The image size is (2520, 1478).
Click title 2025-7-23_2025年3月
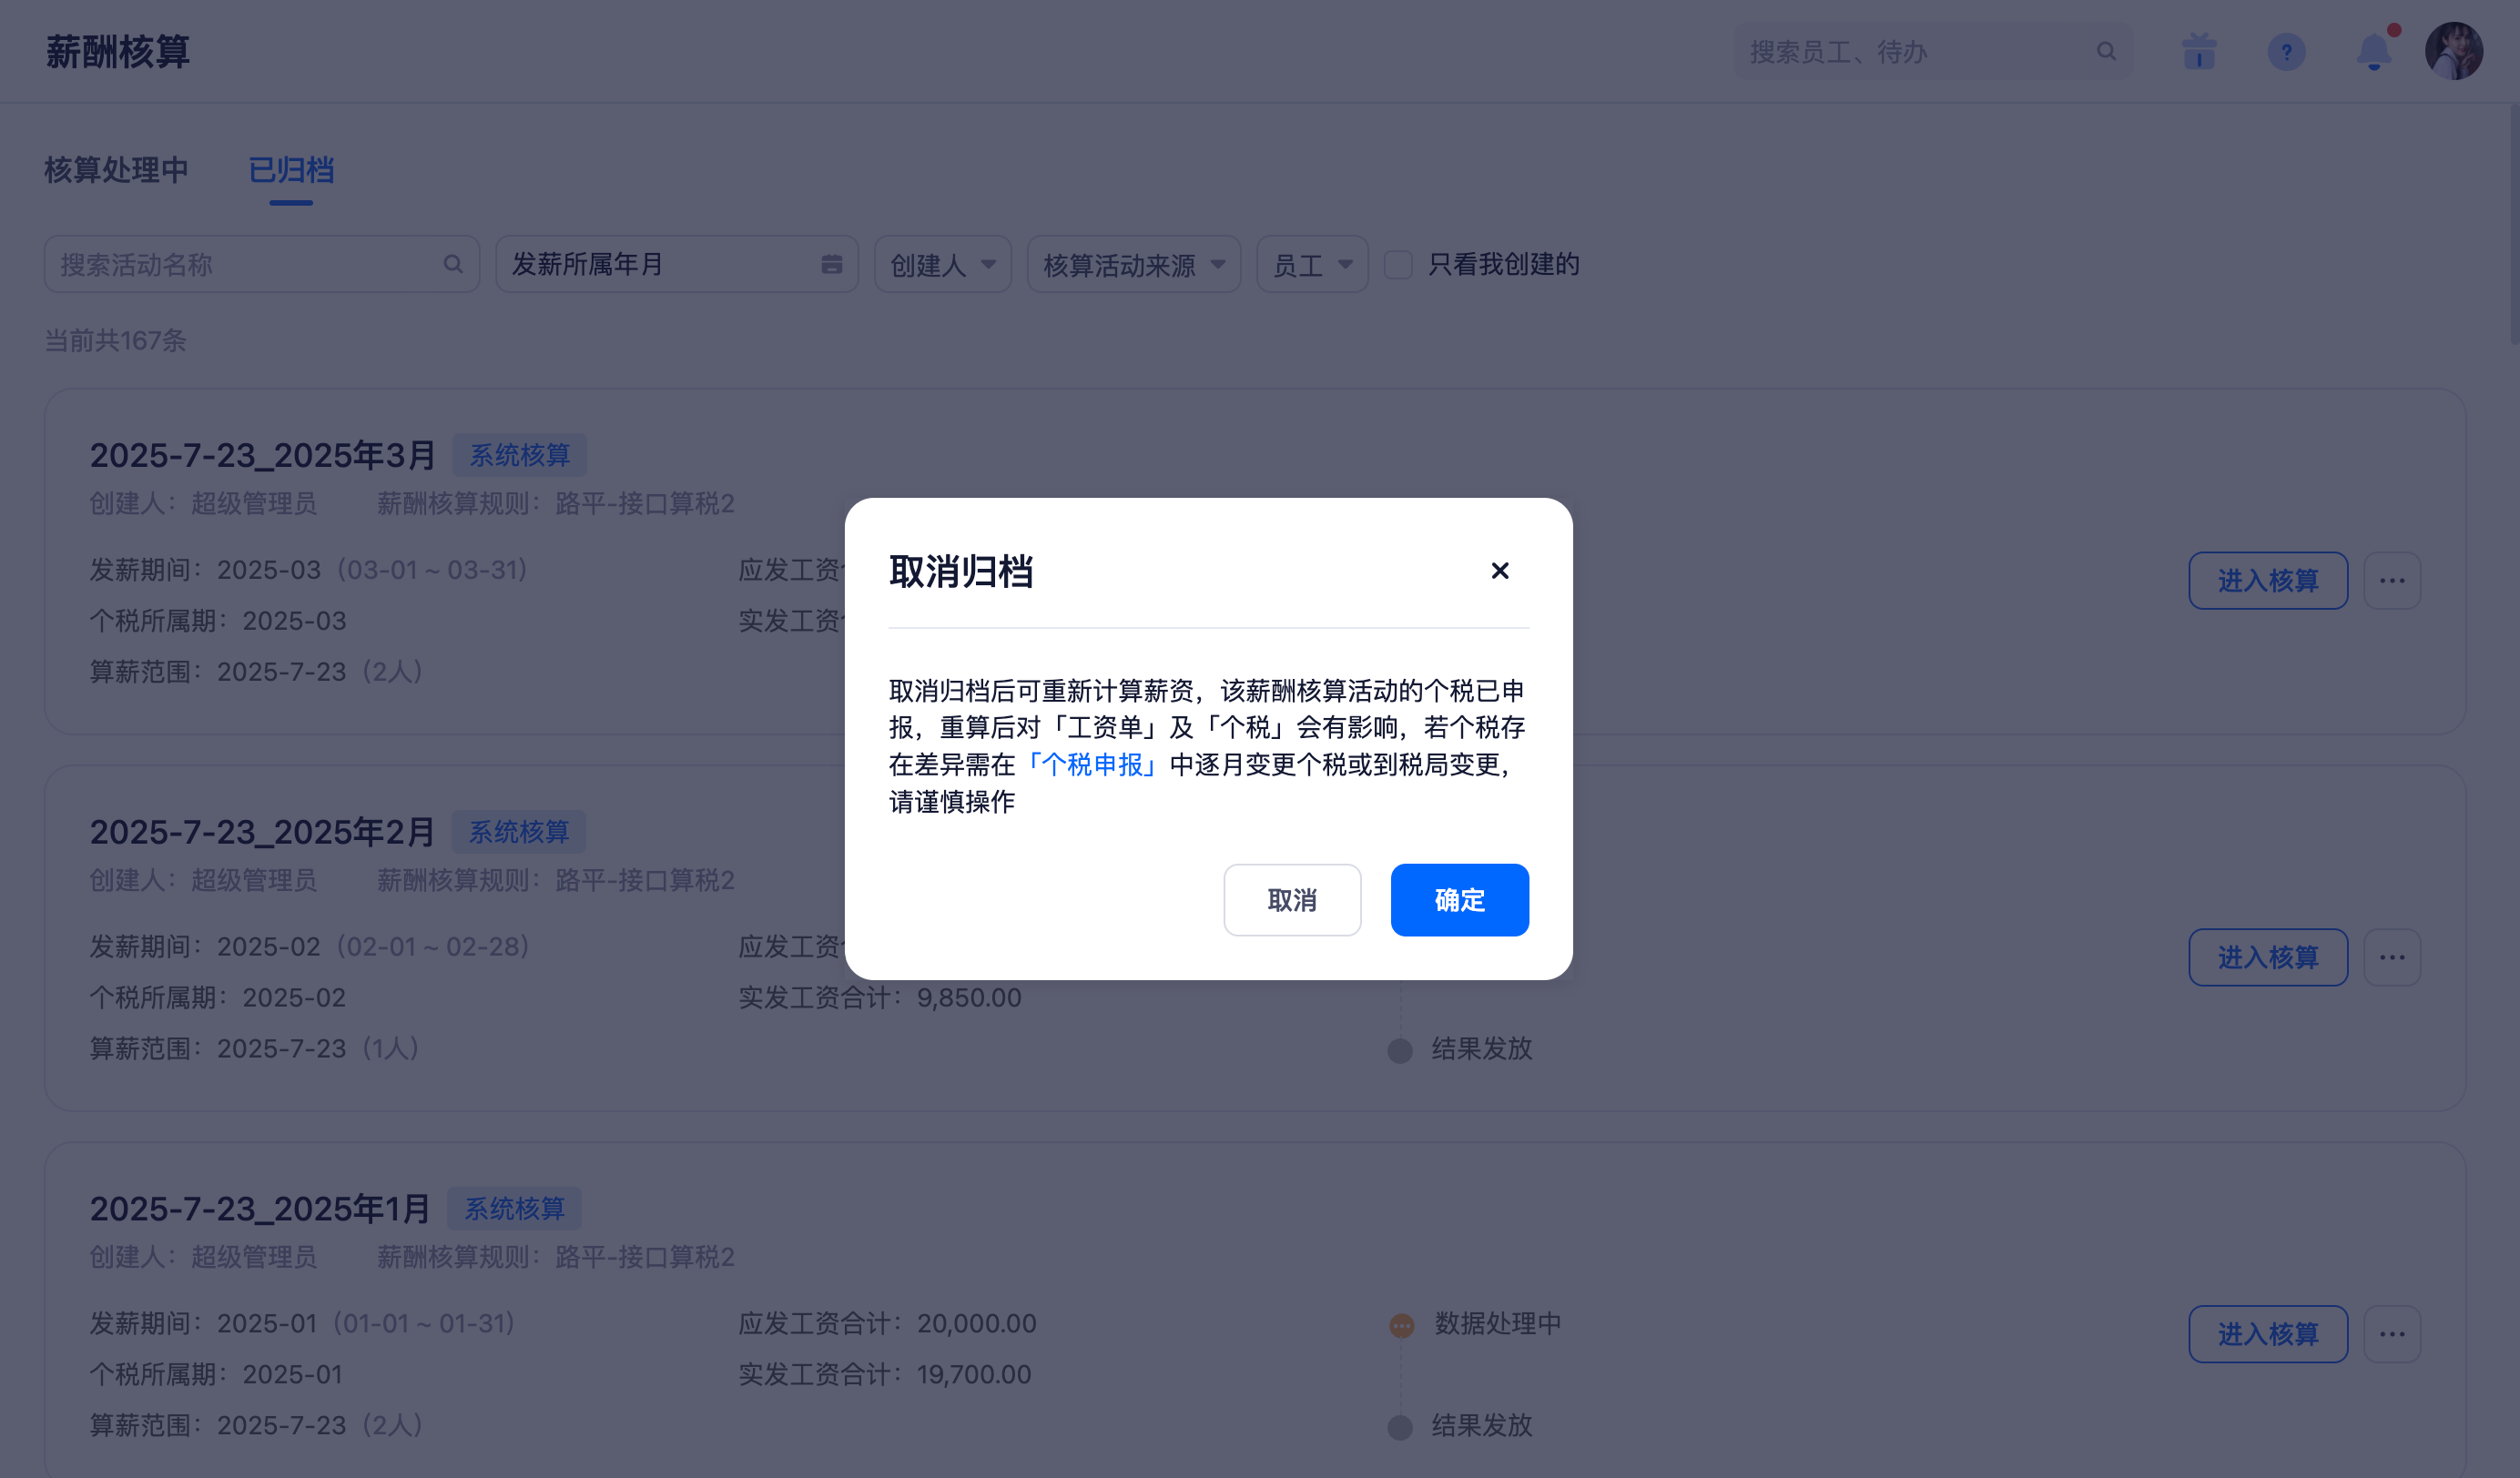[262, 455]
